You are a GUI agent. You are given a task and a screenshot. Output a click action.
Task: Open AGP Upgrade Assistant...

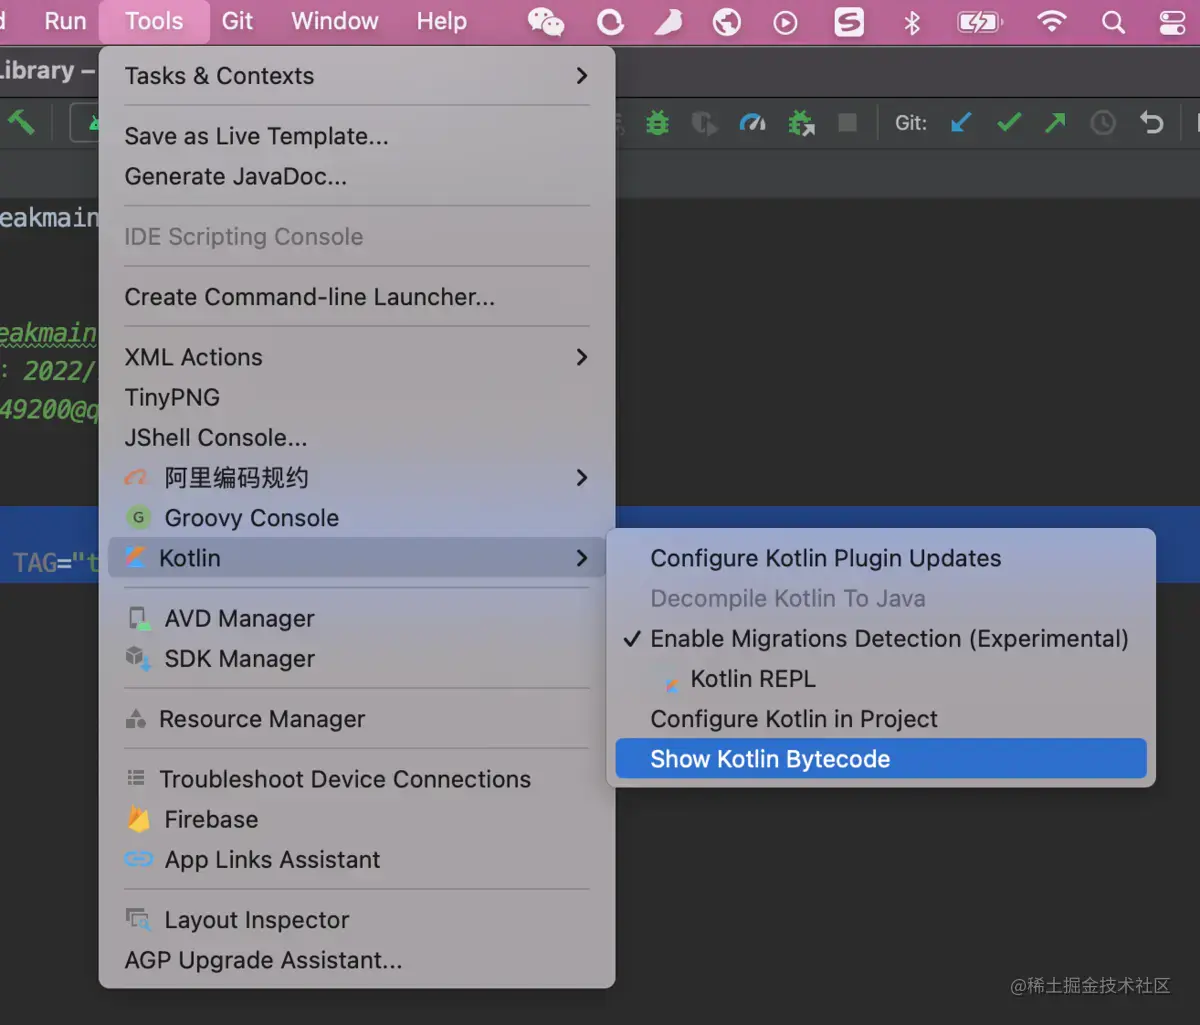[357, 960]
